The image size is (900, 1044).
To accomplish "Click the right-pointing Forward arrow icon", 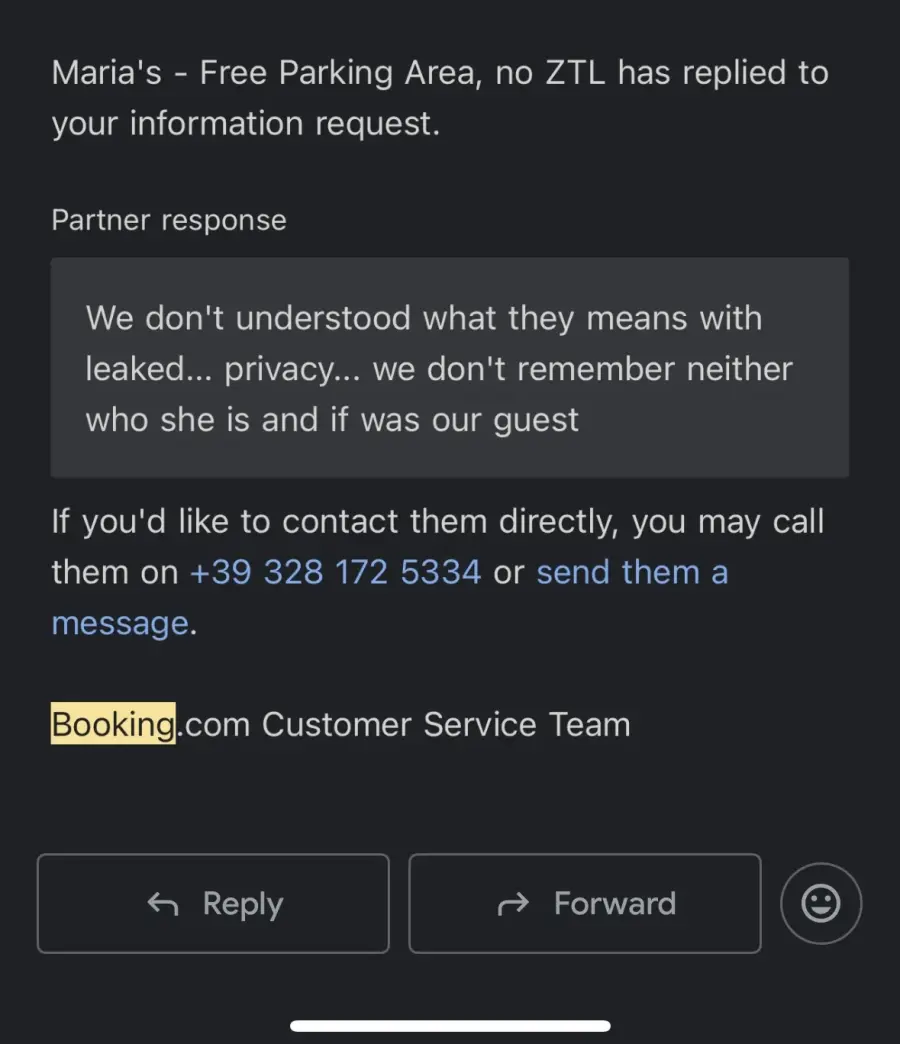I will (513, 904).
